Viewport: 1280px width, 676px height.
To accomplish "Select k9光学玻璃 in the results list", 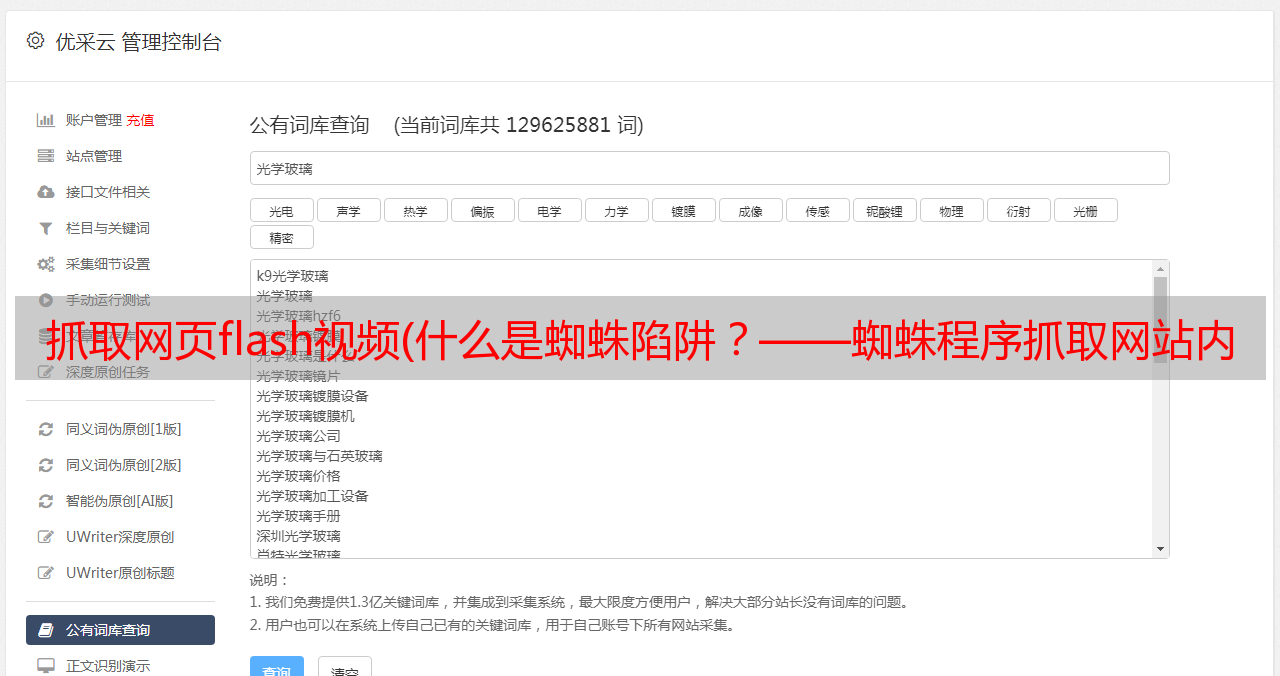I will click(x=292, y=276).
